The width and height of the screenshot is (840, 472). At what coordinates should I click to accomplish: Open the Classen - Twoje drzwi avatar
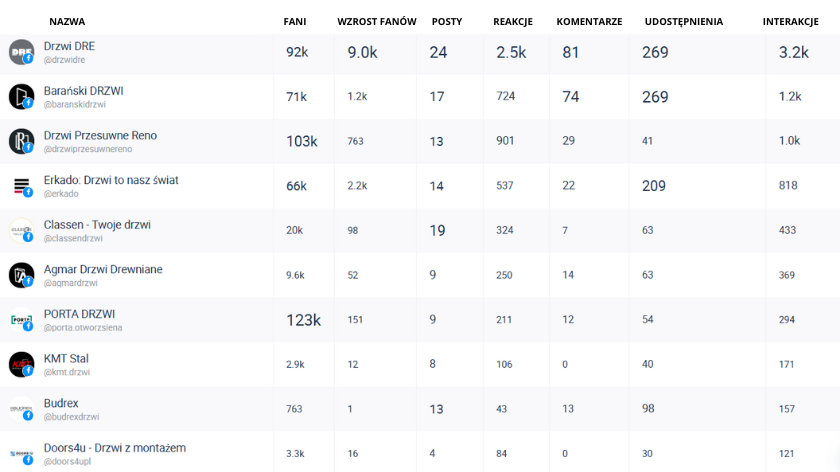pos(21,230)
